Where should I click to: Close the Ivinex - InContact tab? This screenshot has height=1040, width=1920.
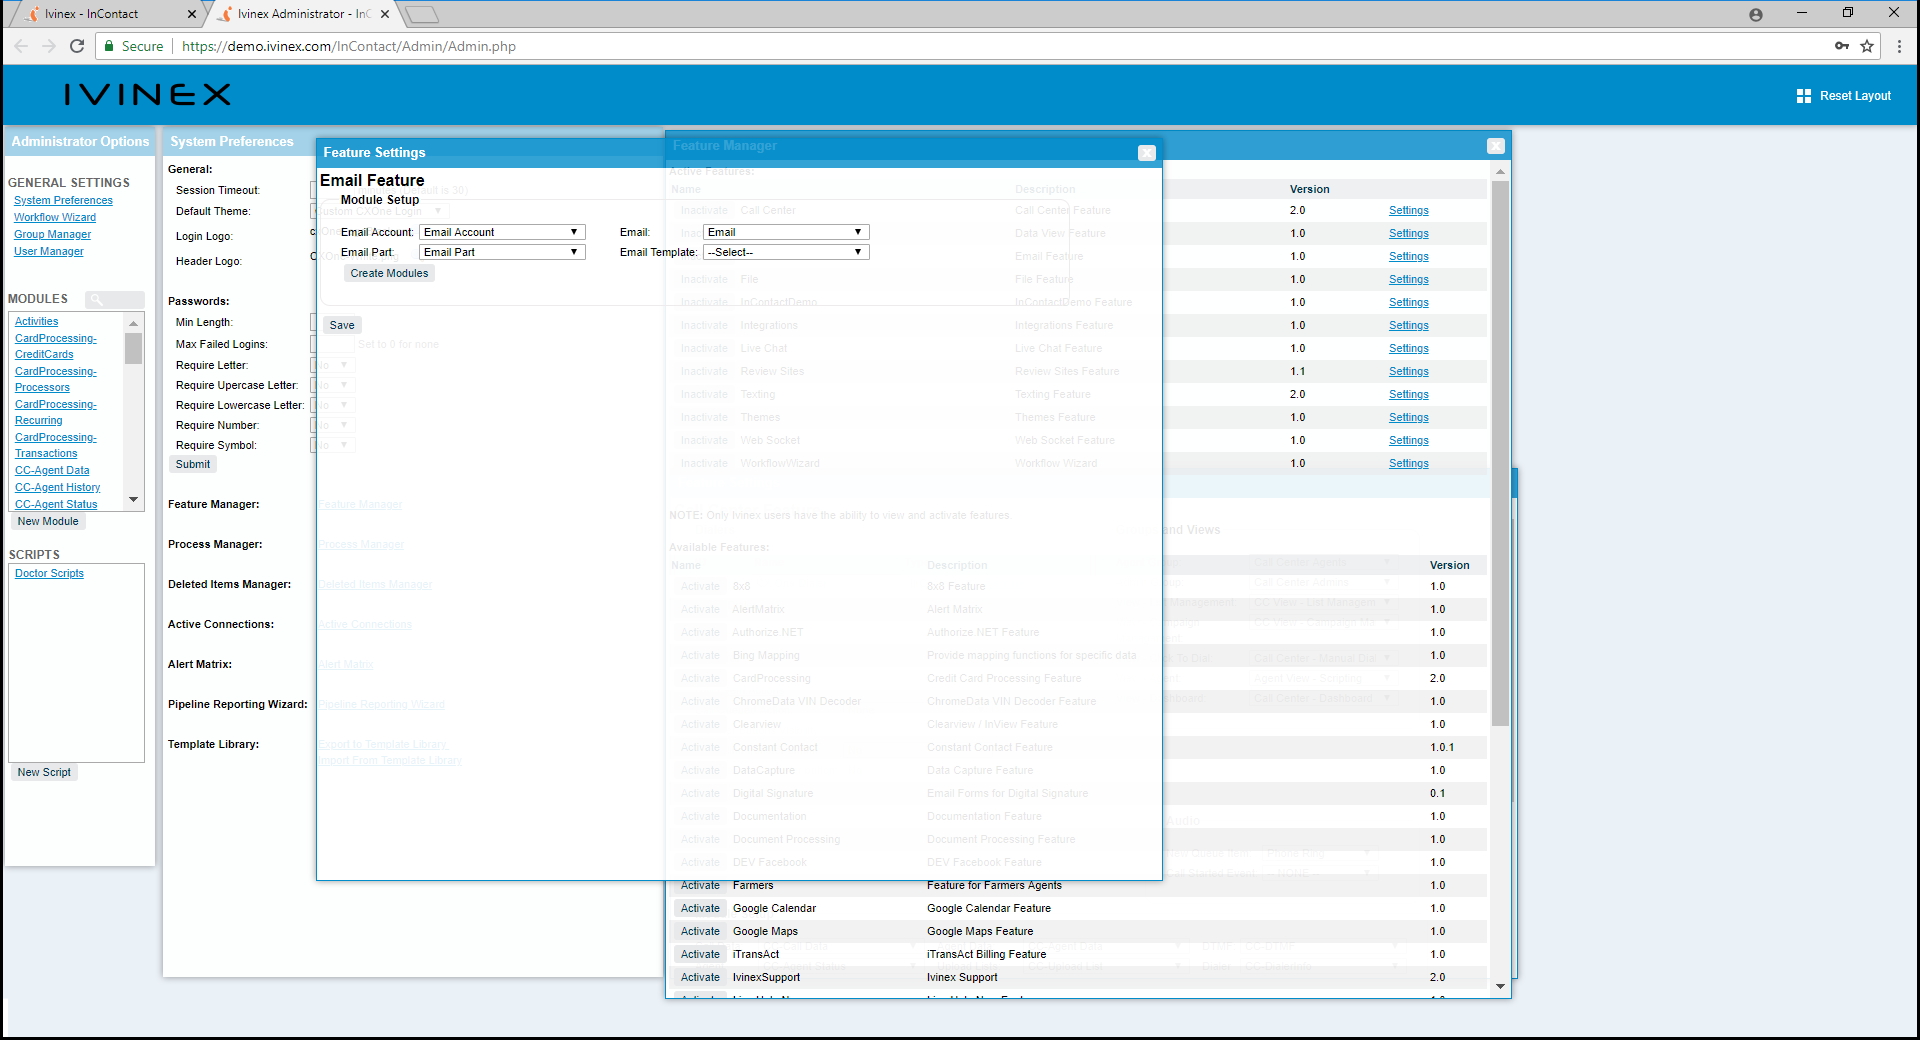pos(192,14)
